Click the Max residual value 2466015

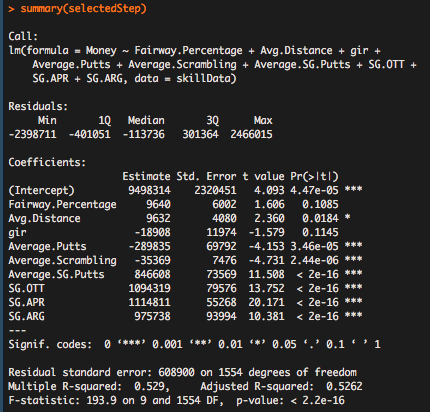coord(251,134)
